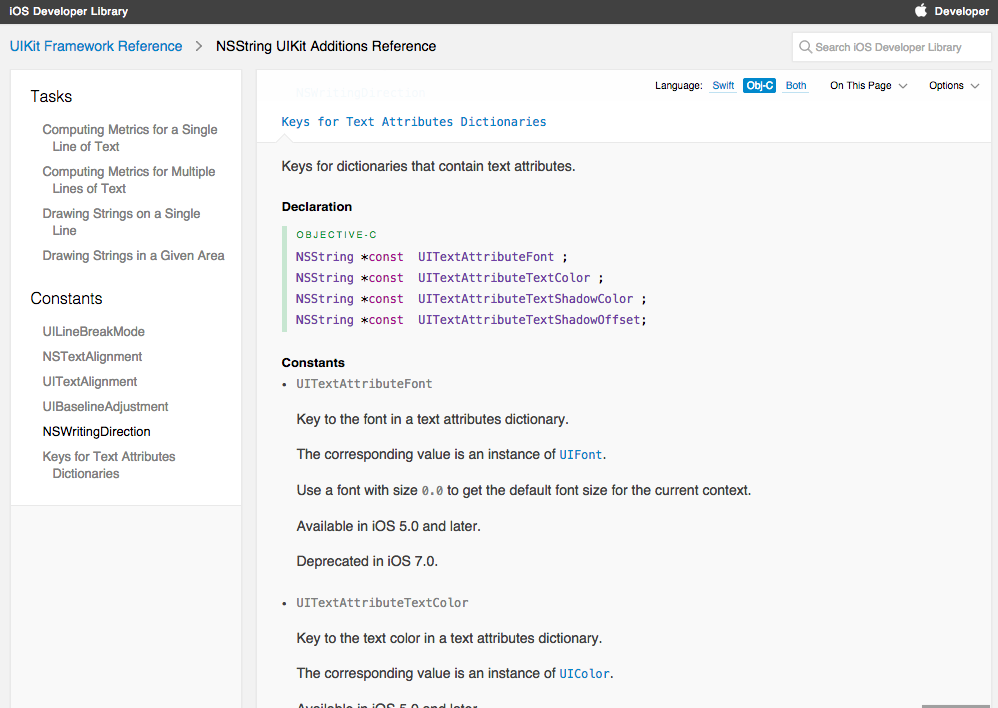Click the Developer header link
The width and height of the screenshot is (998, 708).
(961, 12)
